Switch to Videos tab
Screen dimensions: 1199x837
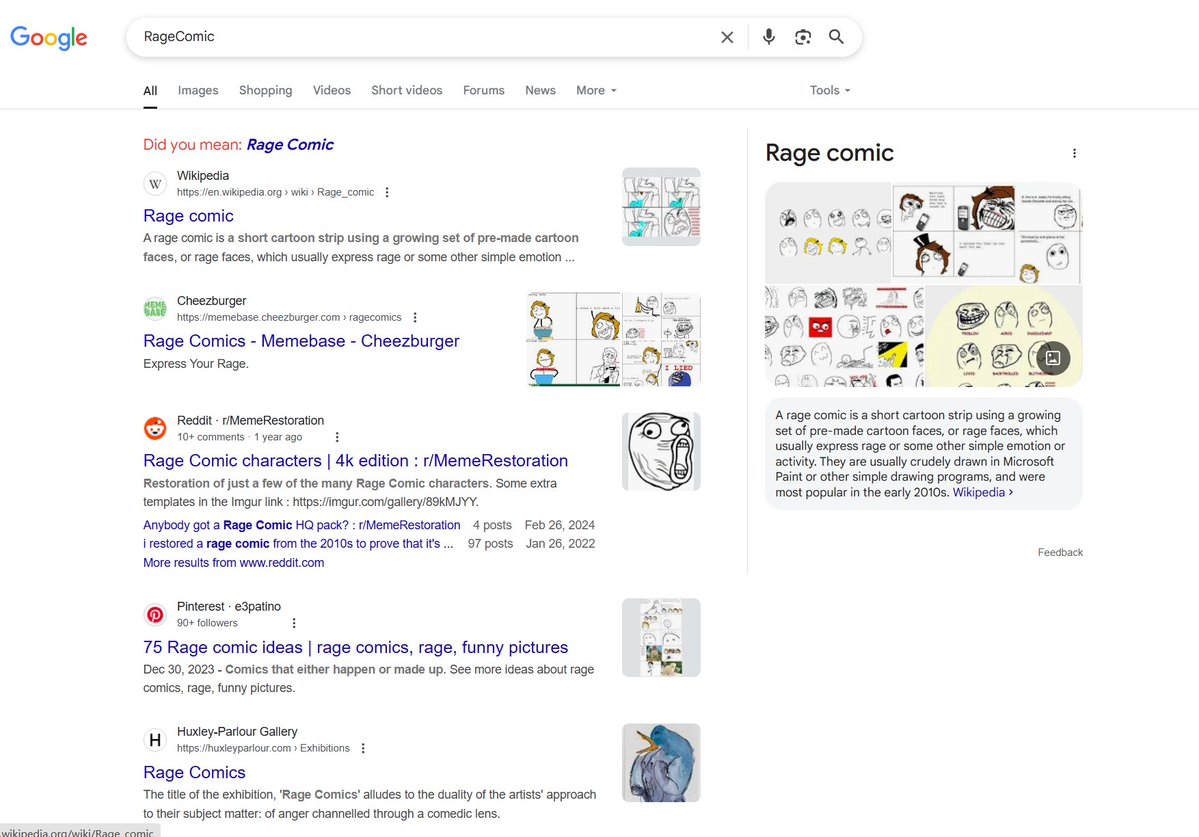(x=332, y=90)
